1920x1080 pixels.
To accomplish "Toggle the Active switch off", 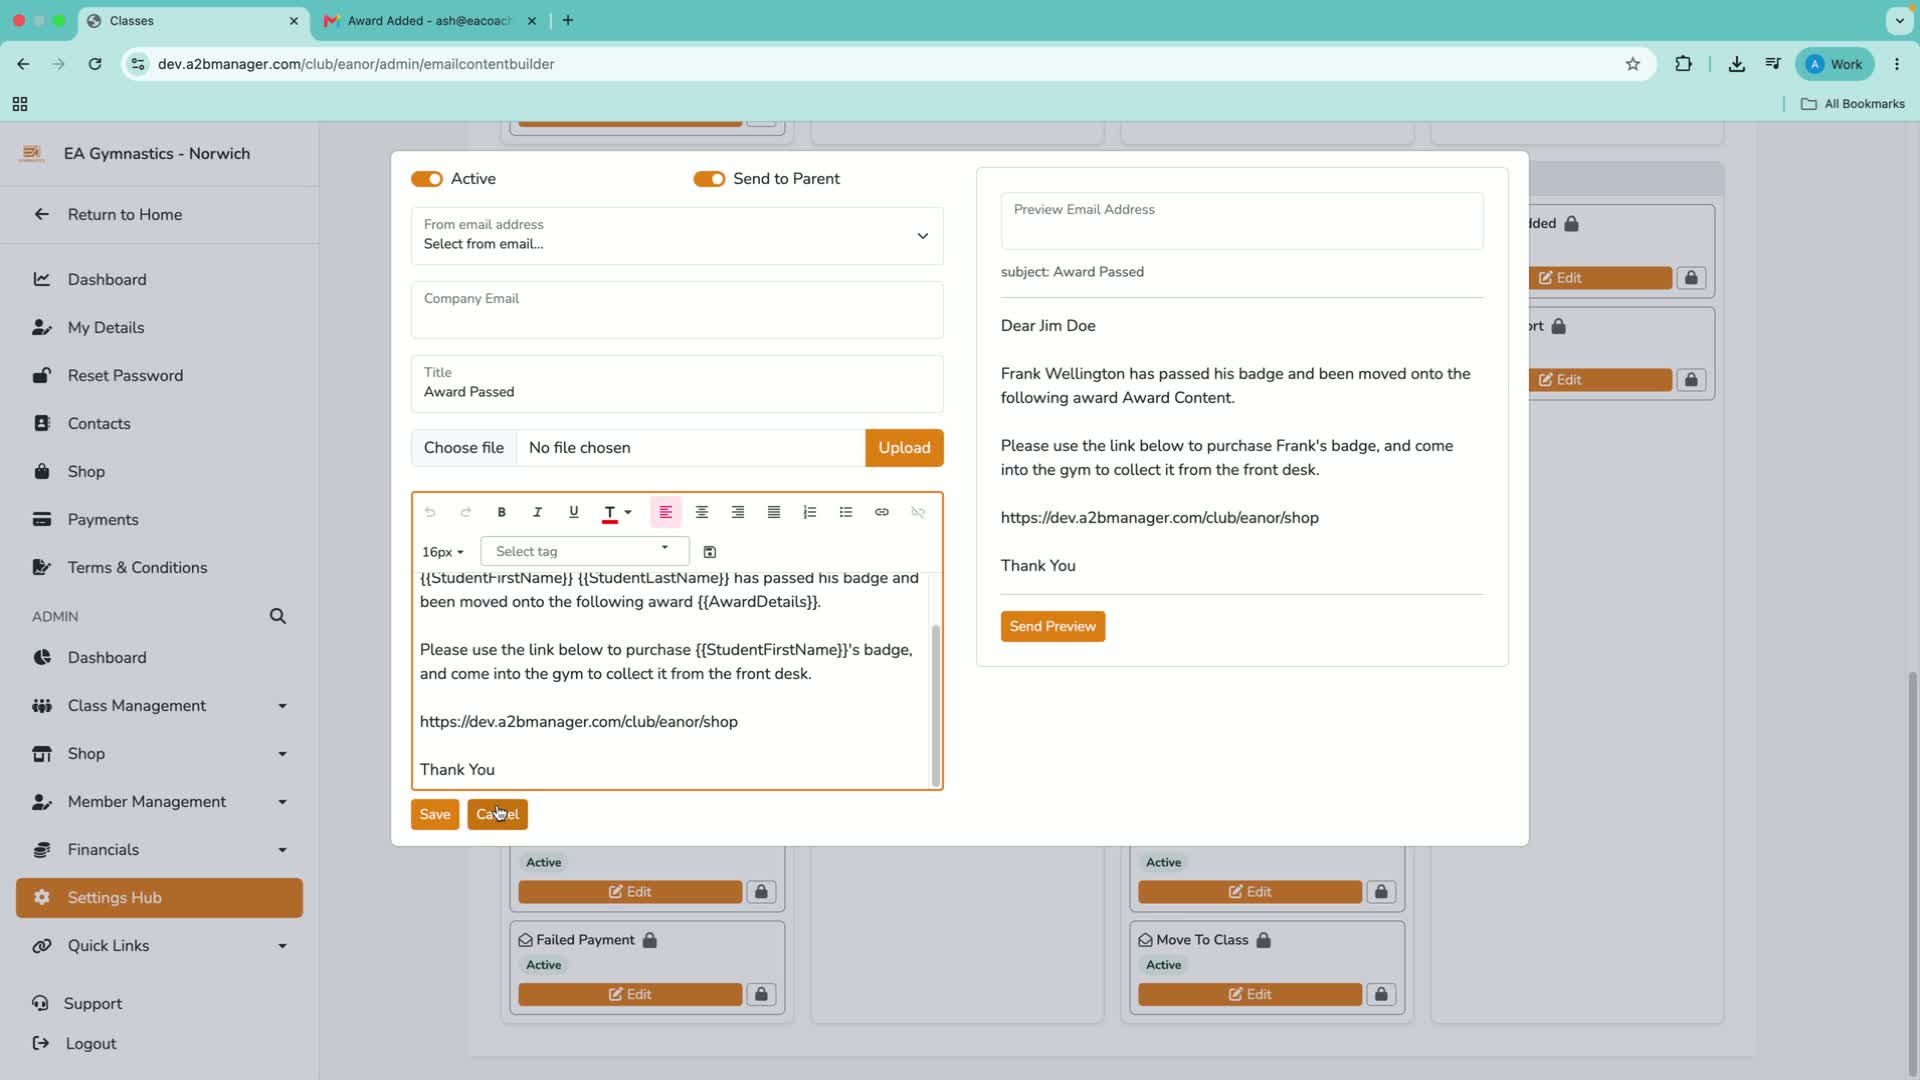I will tap(427, 179).
